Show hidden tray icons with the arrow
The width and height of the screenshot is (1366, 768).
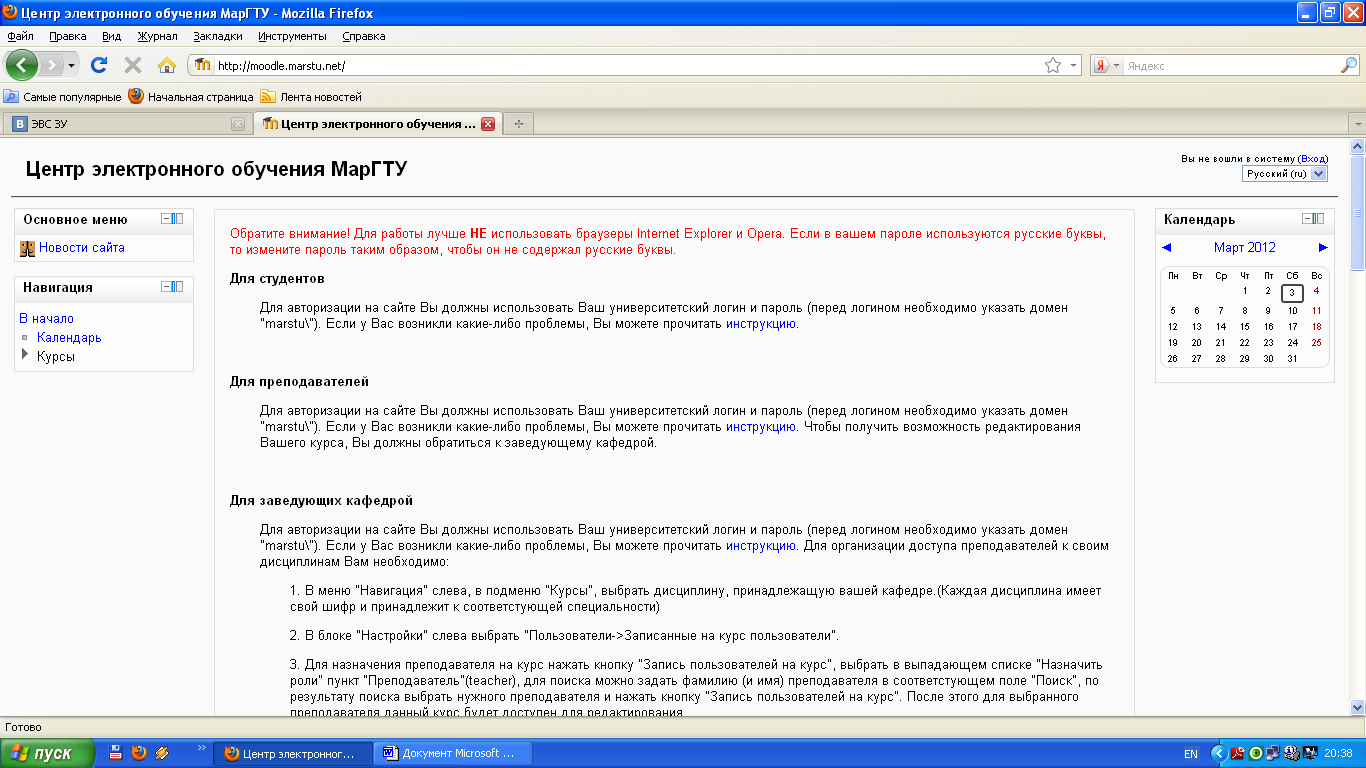1218,753
